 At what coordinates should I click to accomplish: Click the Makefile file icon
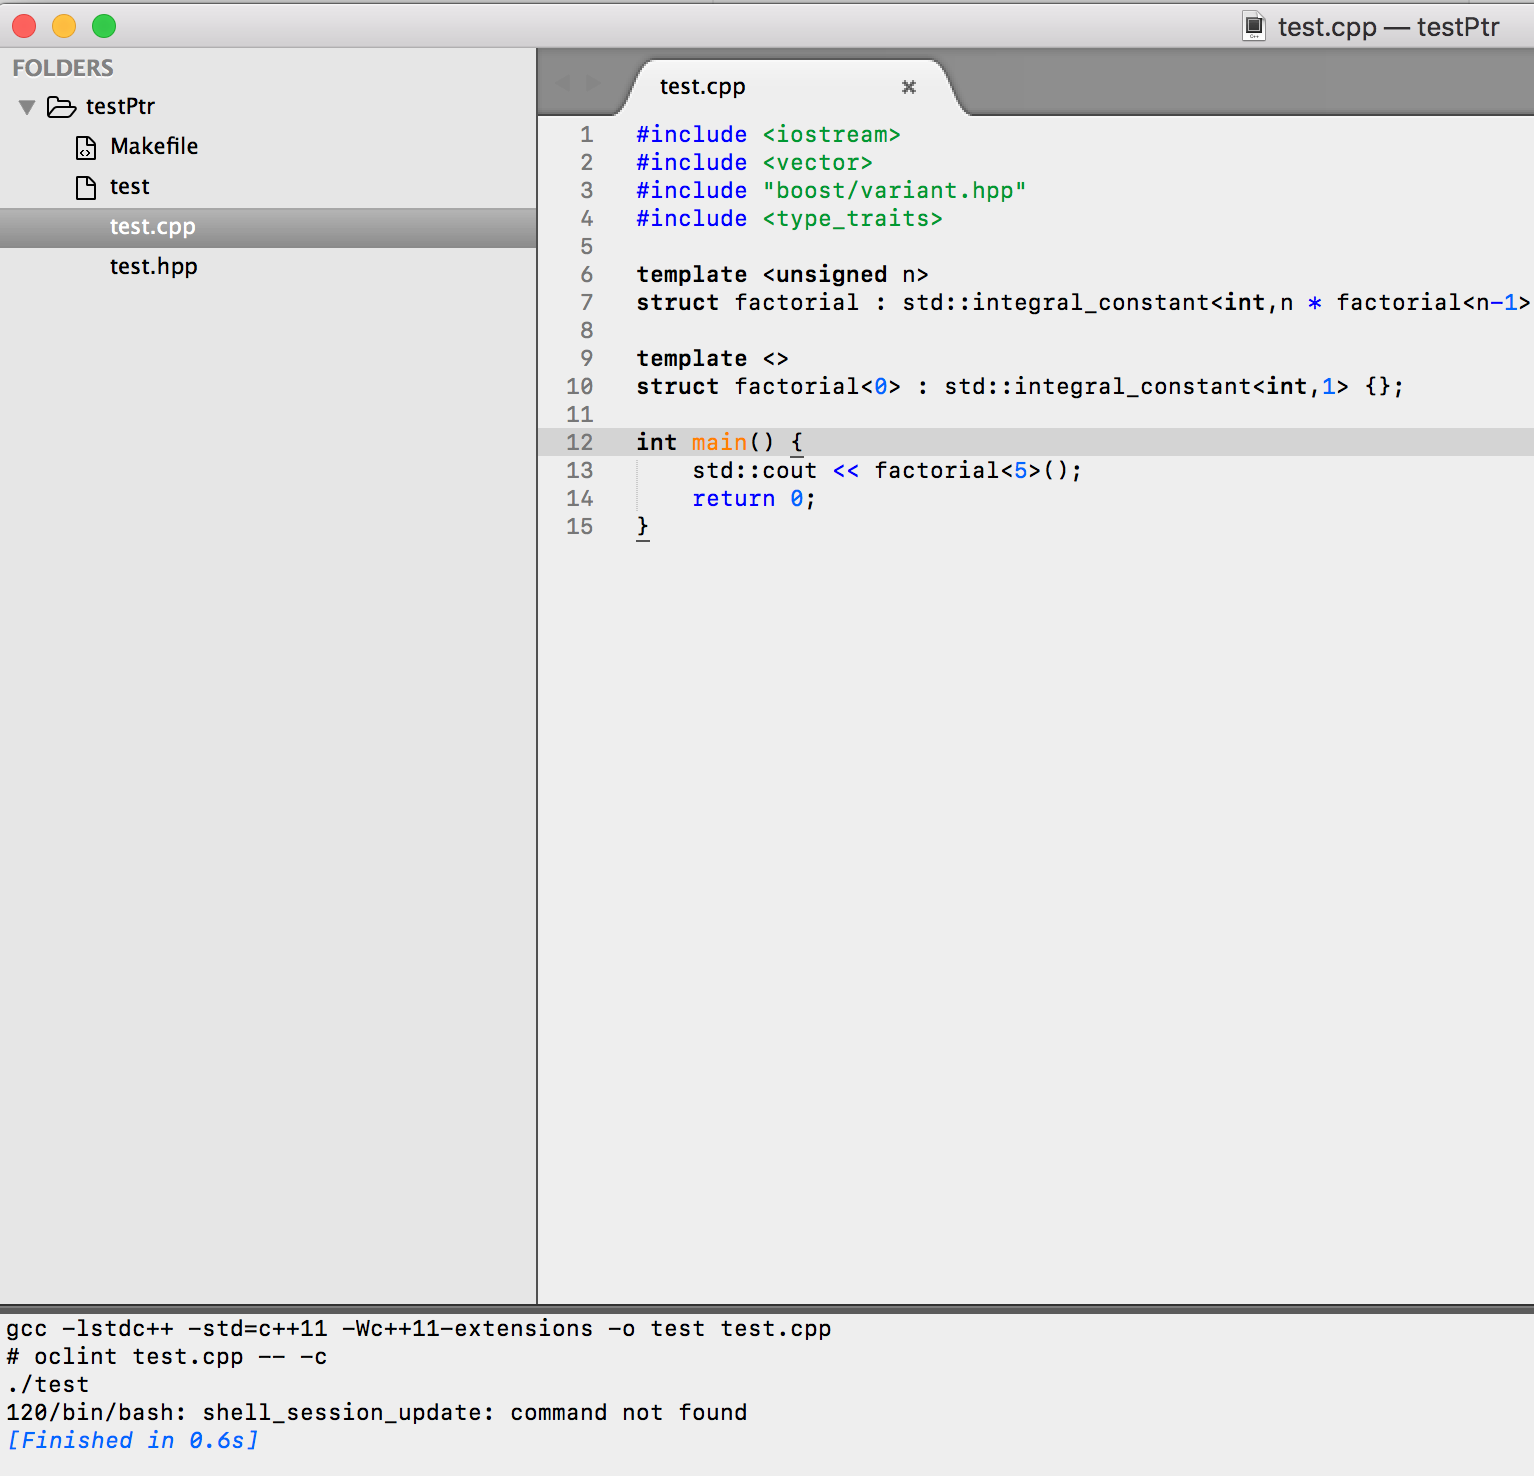86,148
